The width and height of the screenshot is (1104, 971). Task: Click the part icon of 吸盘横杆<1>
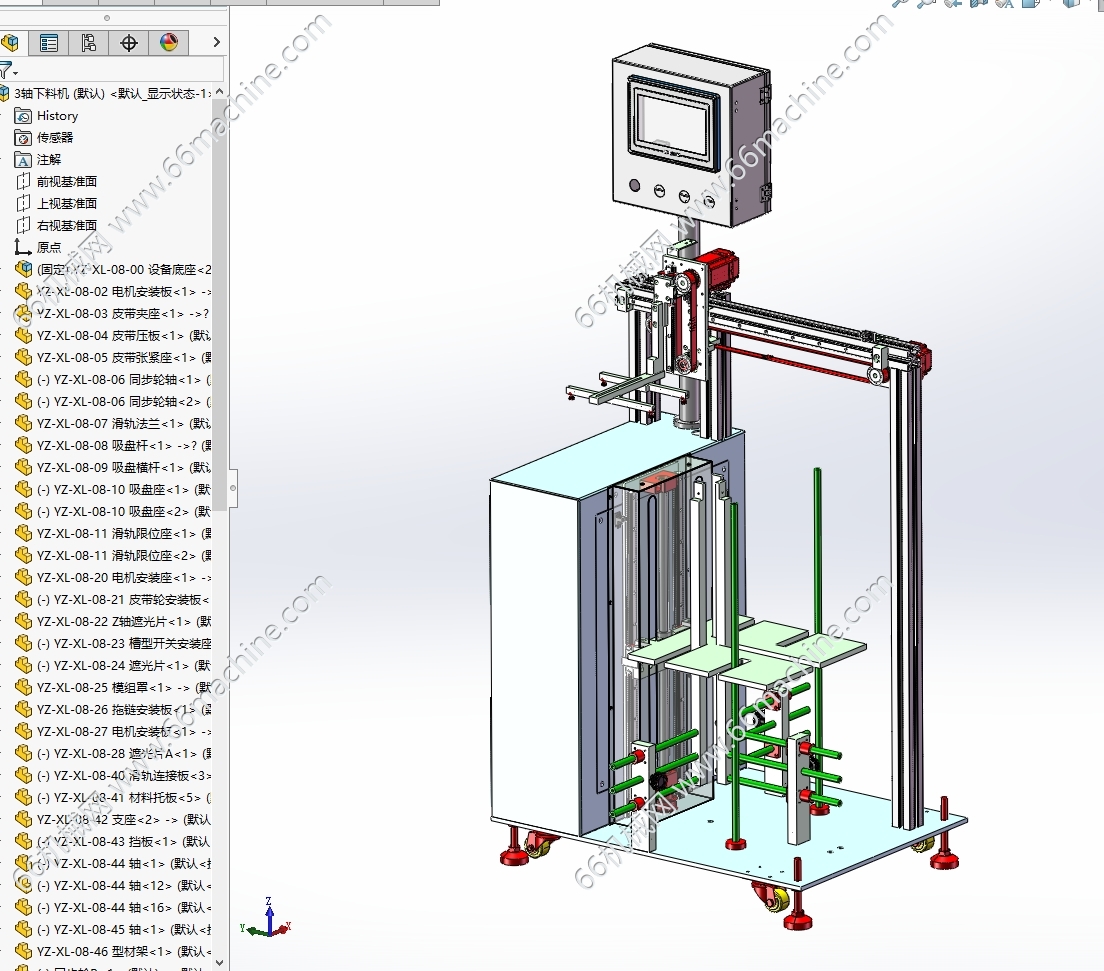coord(23,468)
